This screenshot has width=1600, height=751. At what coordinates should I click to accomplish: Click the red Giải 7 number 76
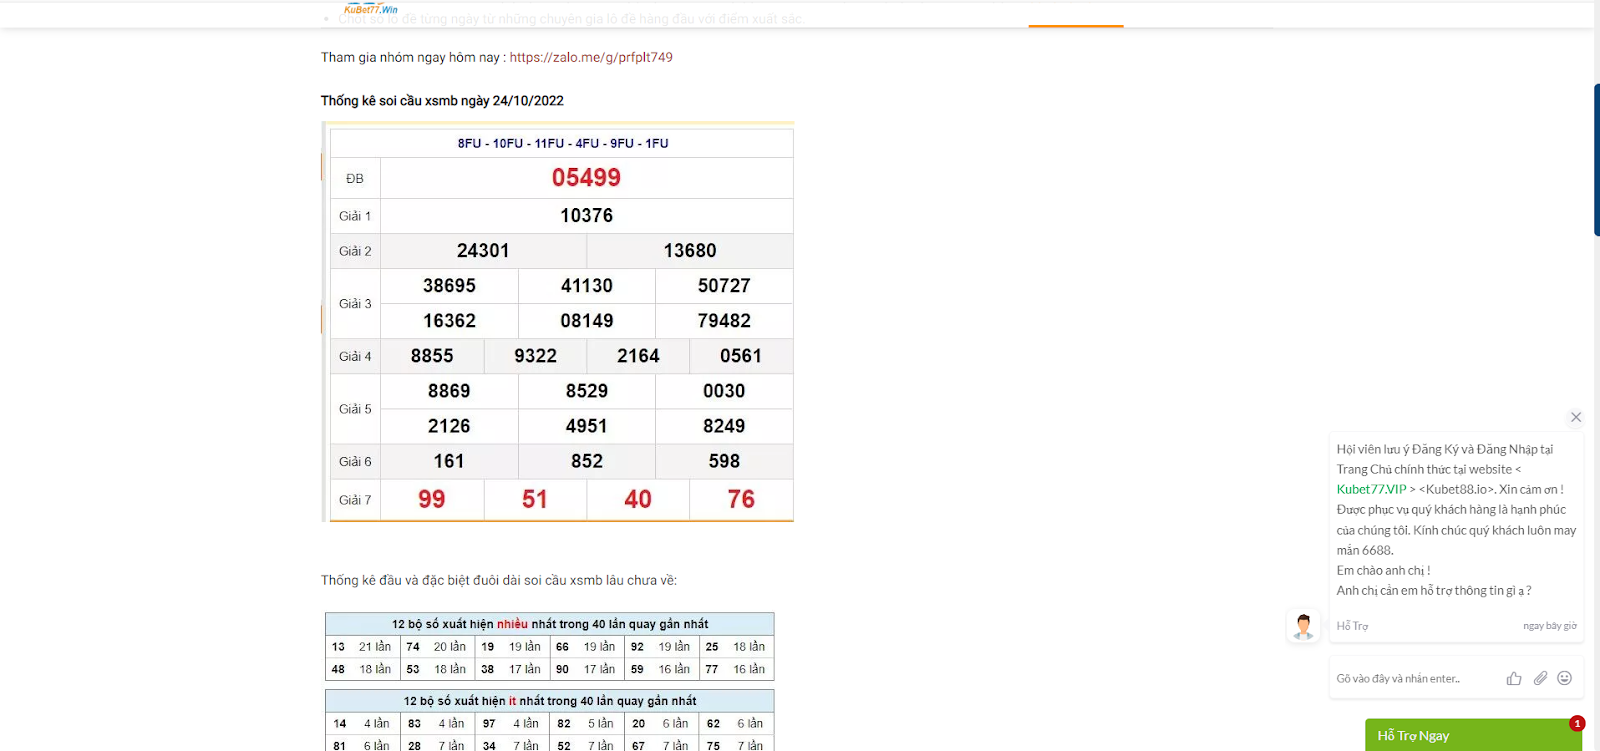(x=741, y=499)
